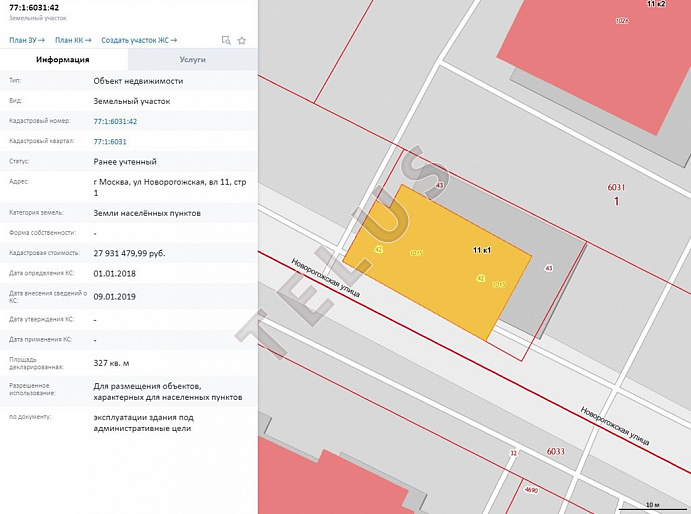The width and height of the screenshot is (691, 514).
Task: Open the План КК link
Action: pos(73,40)
